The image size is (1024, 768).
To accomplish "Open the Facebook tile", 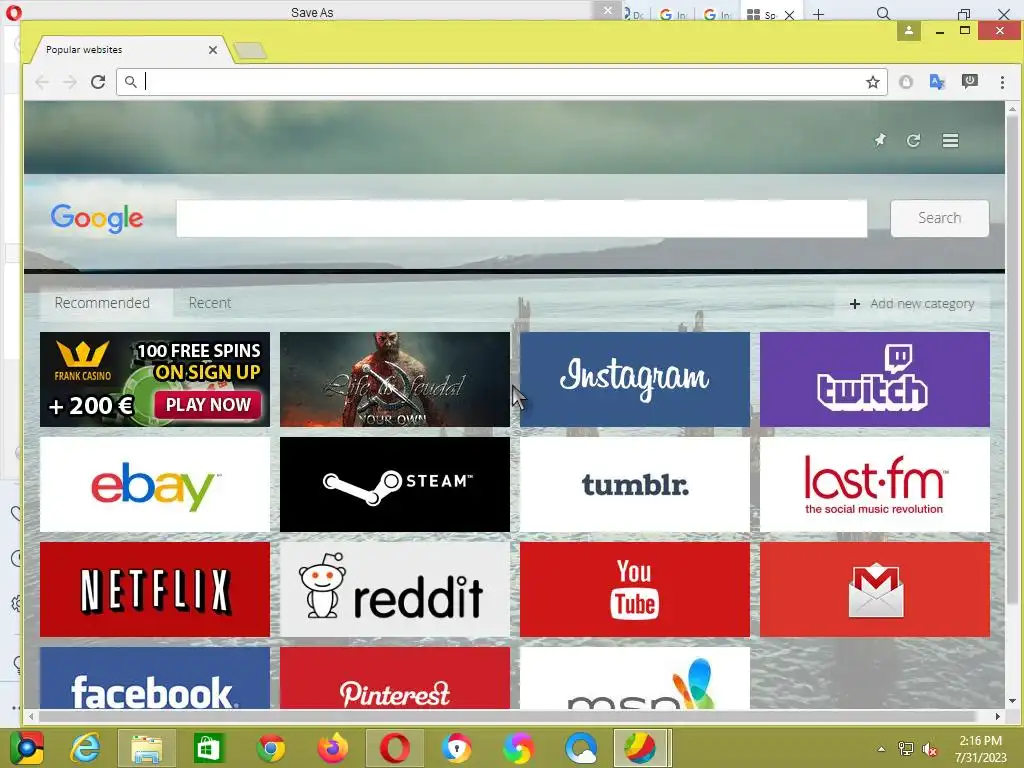I will tap(155, 678).
